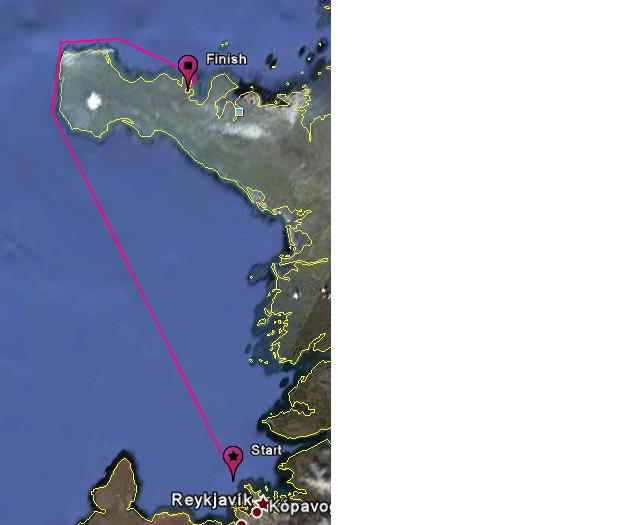Click the Kópavogur city label

point(300,507)
